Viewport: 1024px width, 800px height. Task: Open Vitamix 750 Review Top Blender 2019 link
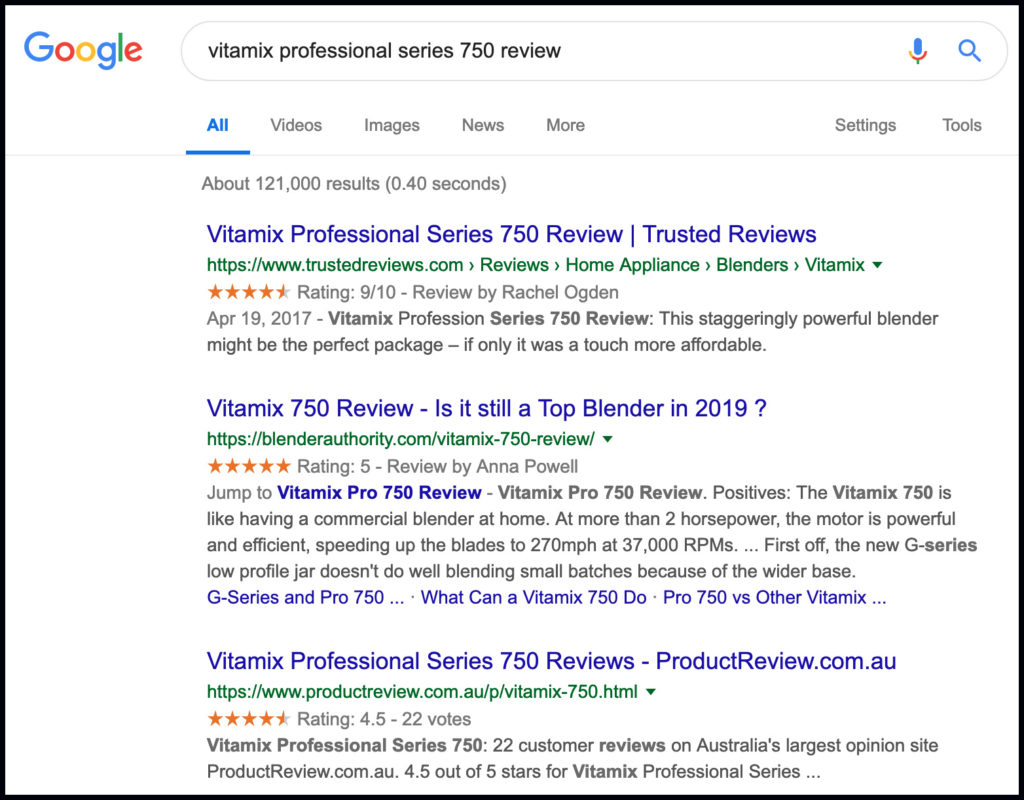pyautogui.click(x=486, y=408)
